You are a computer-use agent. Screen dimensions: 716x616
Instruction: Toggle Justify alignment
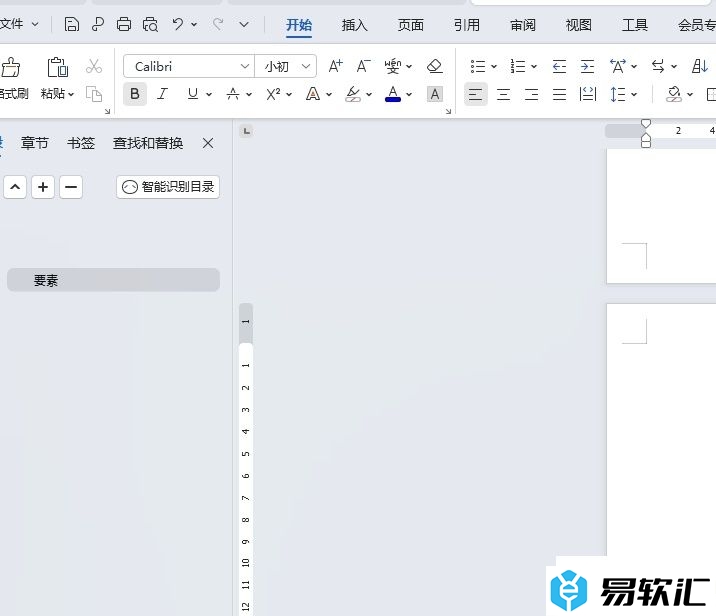click(559, 95)
